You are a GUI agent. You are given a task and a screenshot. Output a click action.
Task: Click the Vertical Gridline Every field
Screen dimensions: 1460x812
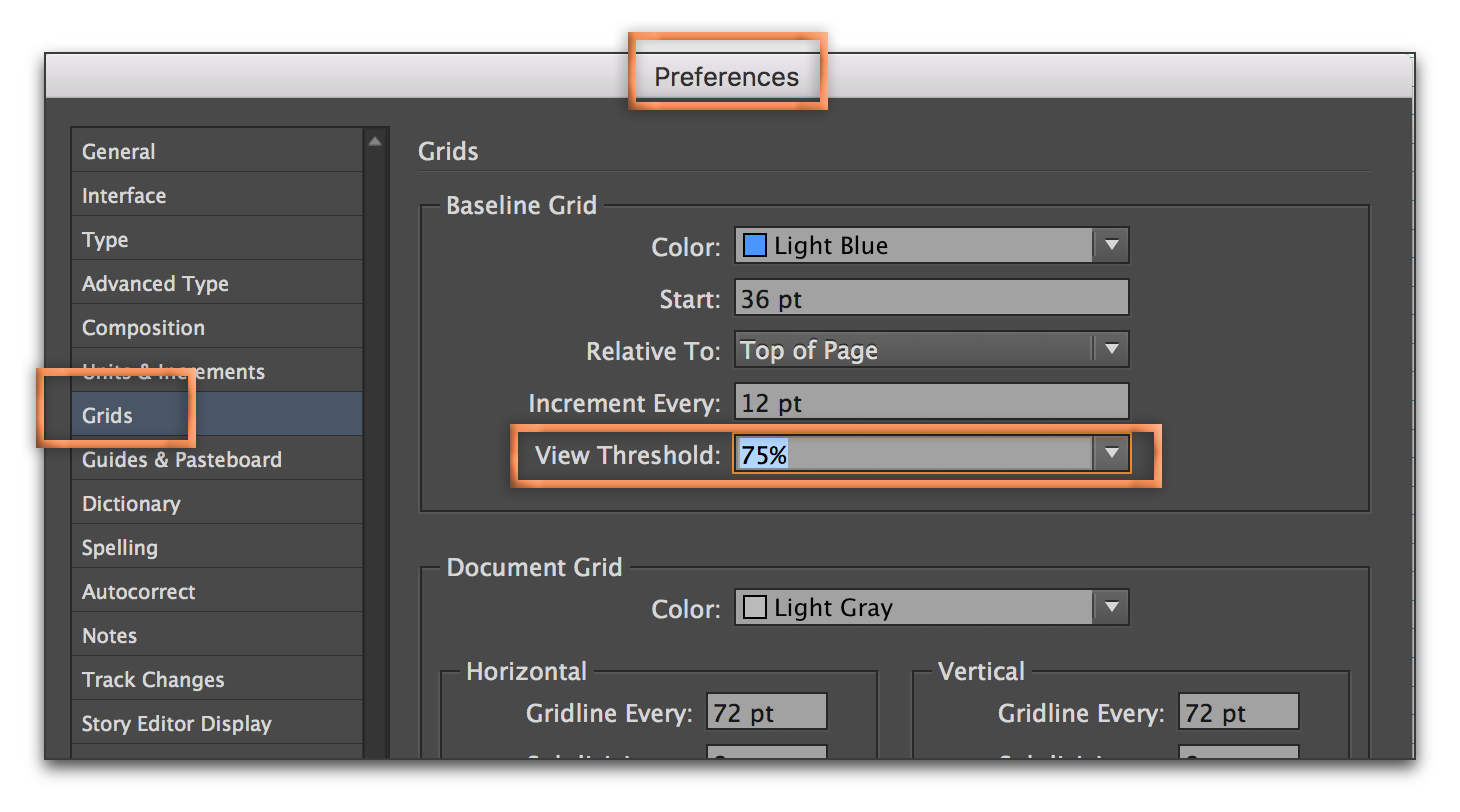pos(1238,713)
